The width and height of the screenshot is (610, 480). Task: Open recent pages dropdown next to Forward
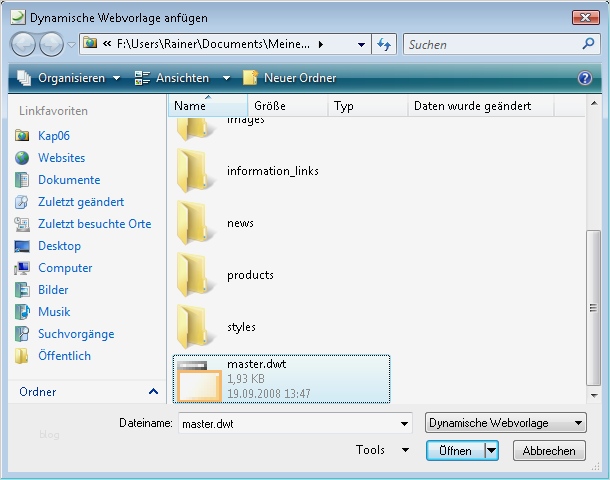coord(71,45)
